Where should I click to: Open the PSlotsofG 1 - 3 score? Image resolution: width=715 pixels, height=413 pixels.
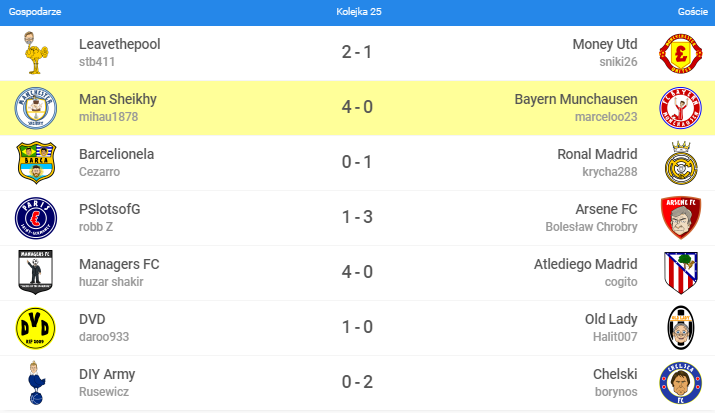358,217
